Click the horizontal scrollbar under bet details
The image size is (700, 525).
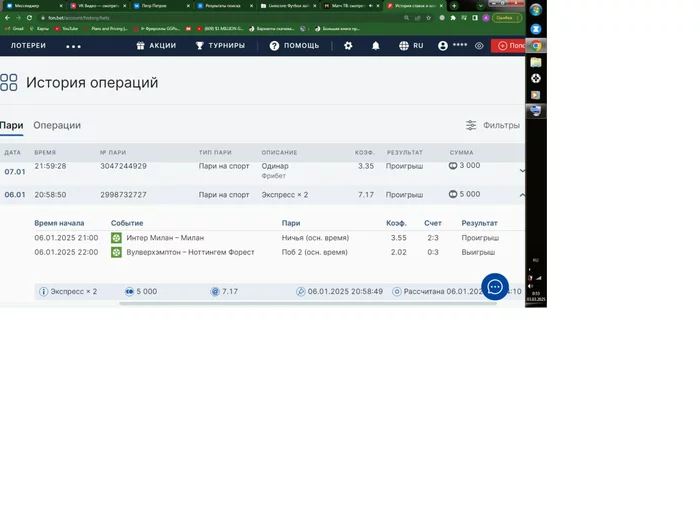click(308, 304)
